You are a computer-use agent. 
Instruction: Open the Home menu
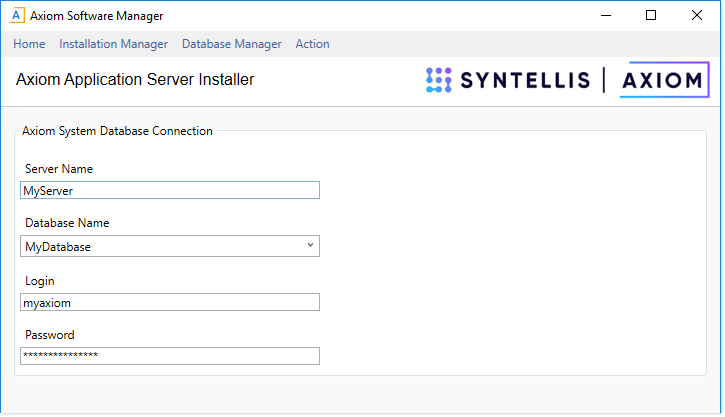pos(29,44)
